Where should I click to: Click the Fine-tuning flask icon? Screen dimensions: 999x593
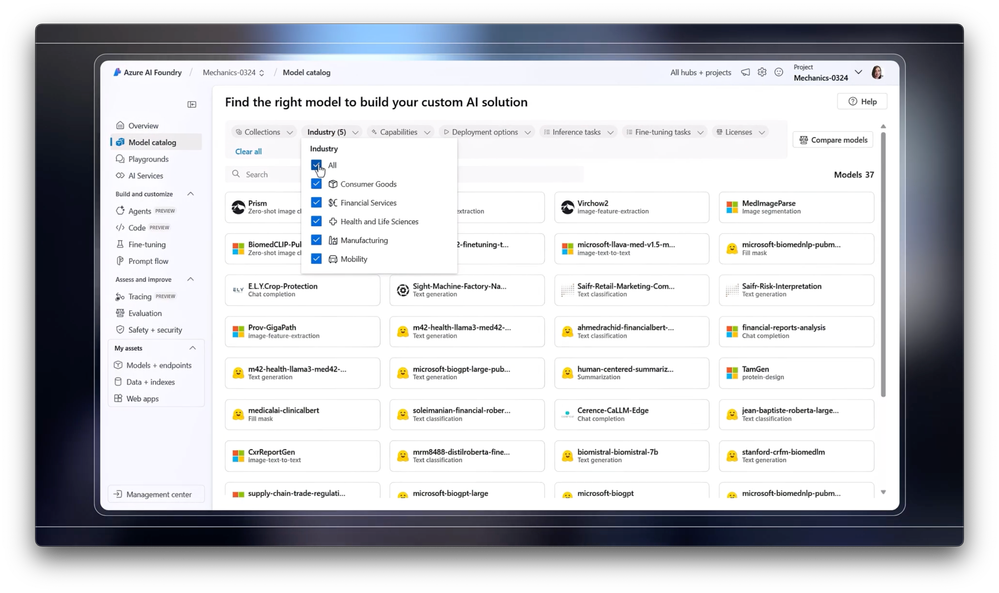coord(120,244)
